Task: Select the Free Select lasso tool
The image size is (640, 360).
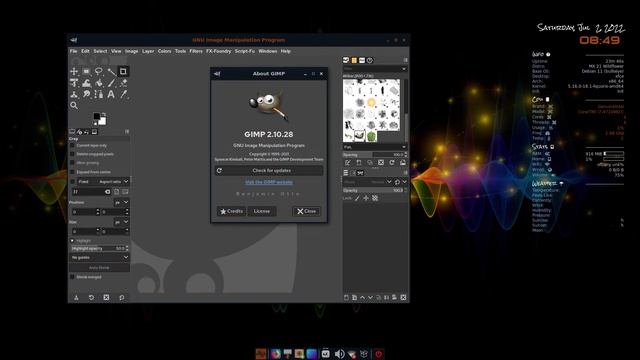Action: 98,71
